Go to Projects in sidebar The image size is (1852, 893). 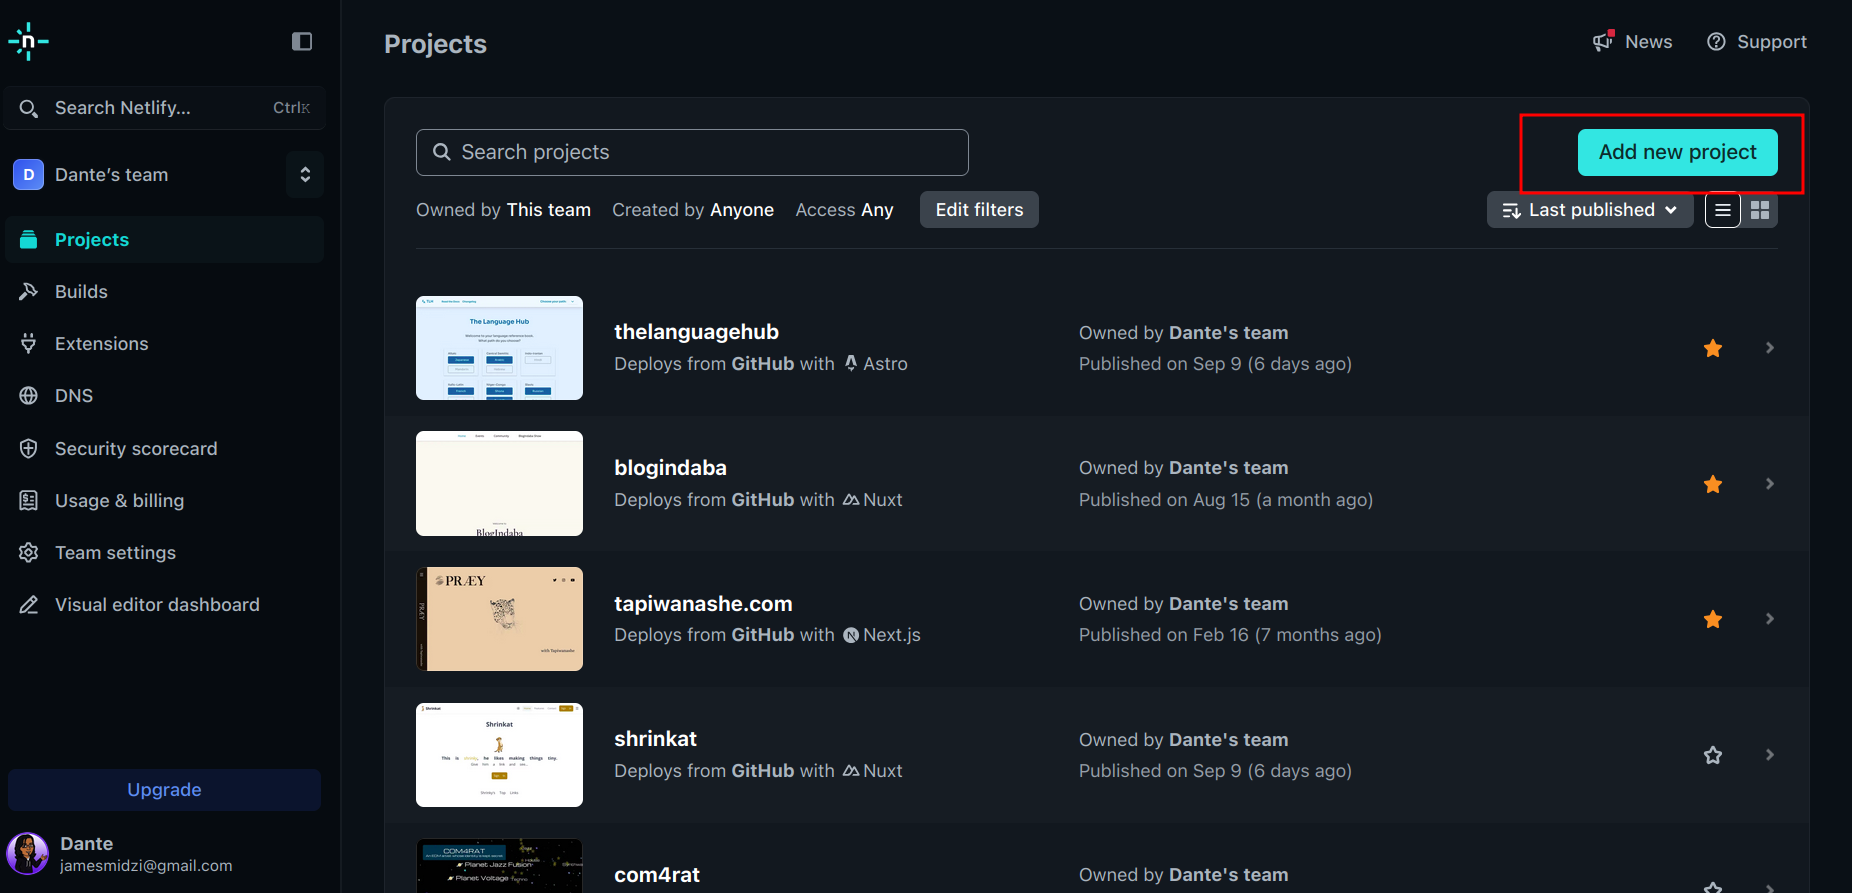(x=164, y=239)
